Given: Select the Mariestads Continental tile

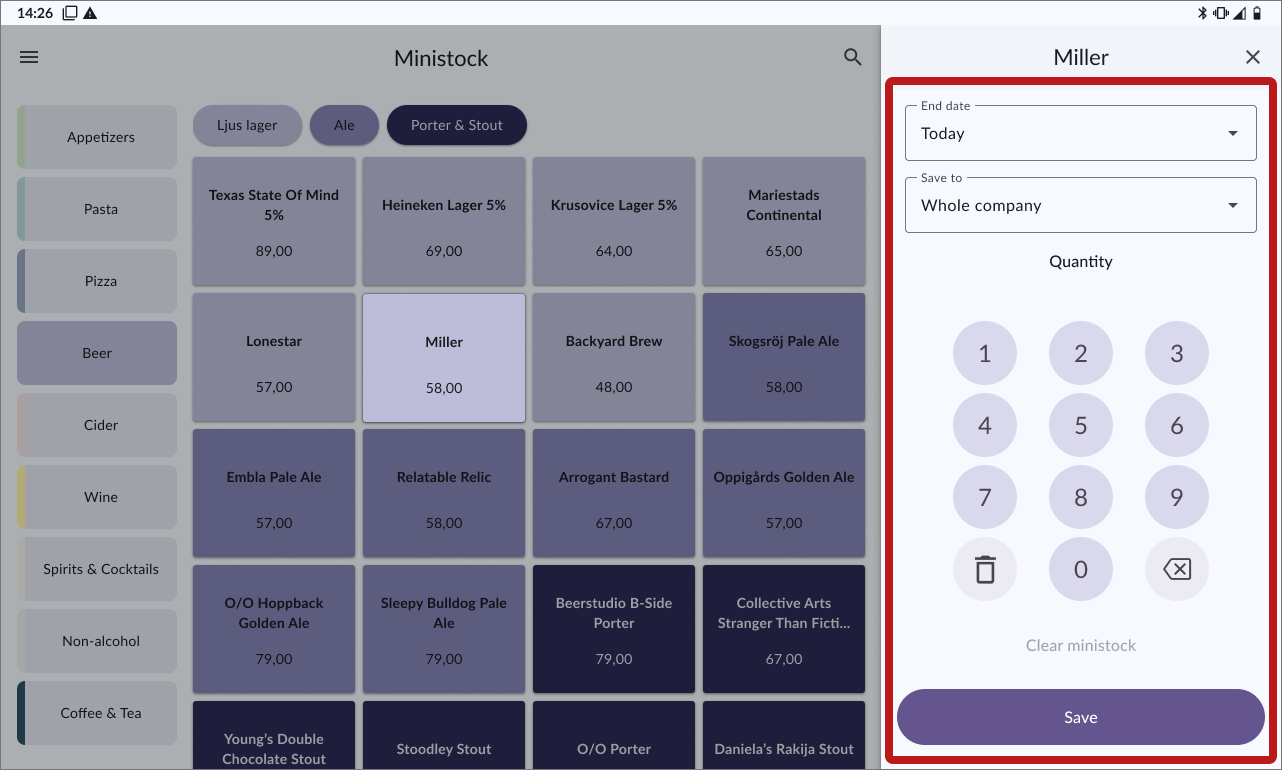Looking at the screenshot, I should (x=784, y=222).
